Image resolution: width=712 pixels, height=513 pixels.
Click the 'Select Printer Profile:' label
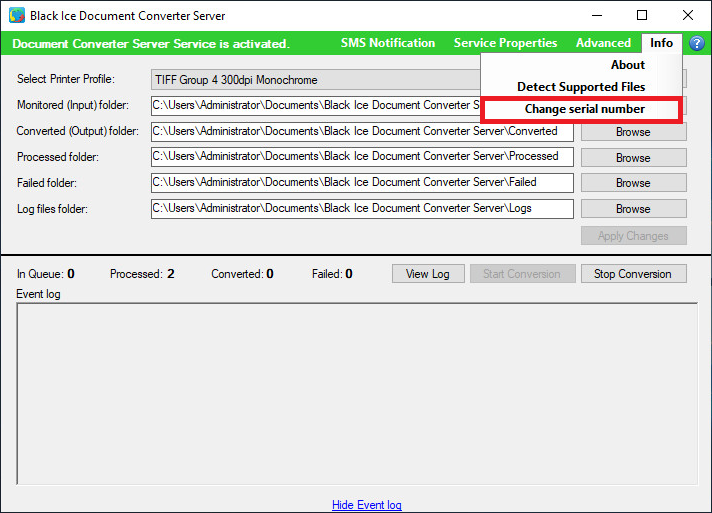pos(66,79)
